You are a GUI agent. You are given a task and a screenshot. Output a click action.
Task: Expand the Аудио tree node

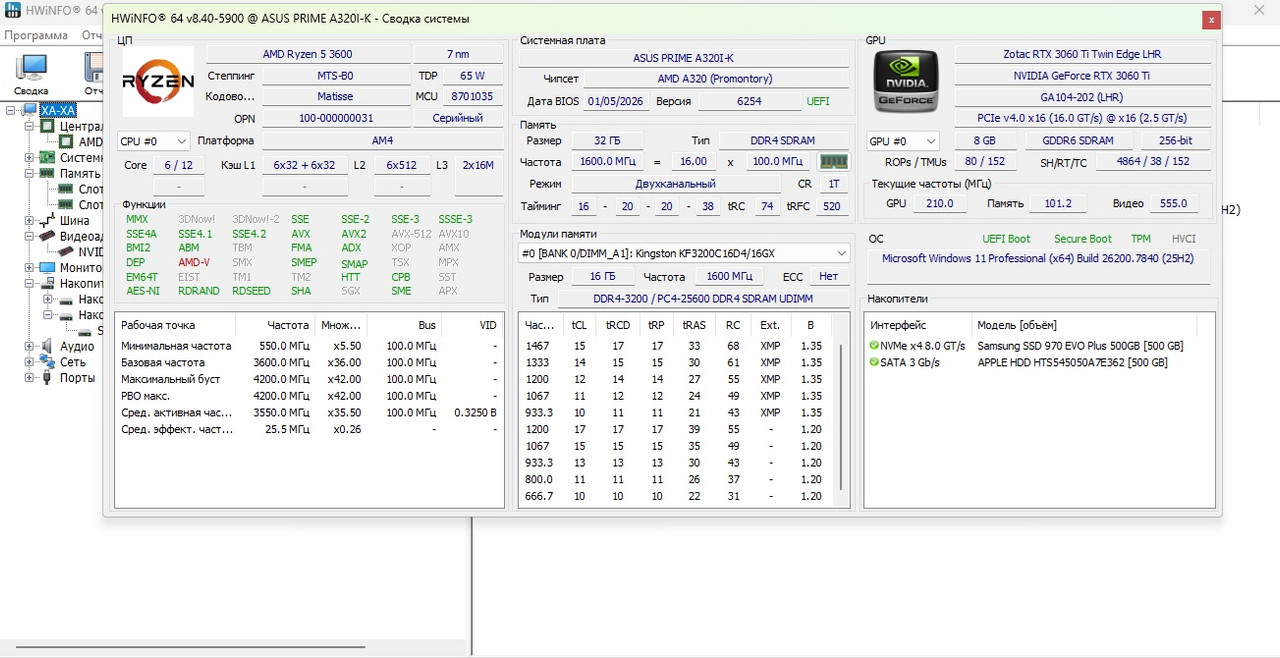[x=29, y=346]
